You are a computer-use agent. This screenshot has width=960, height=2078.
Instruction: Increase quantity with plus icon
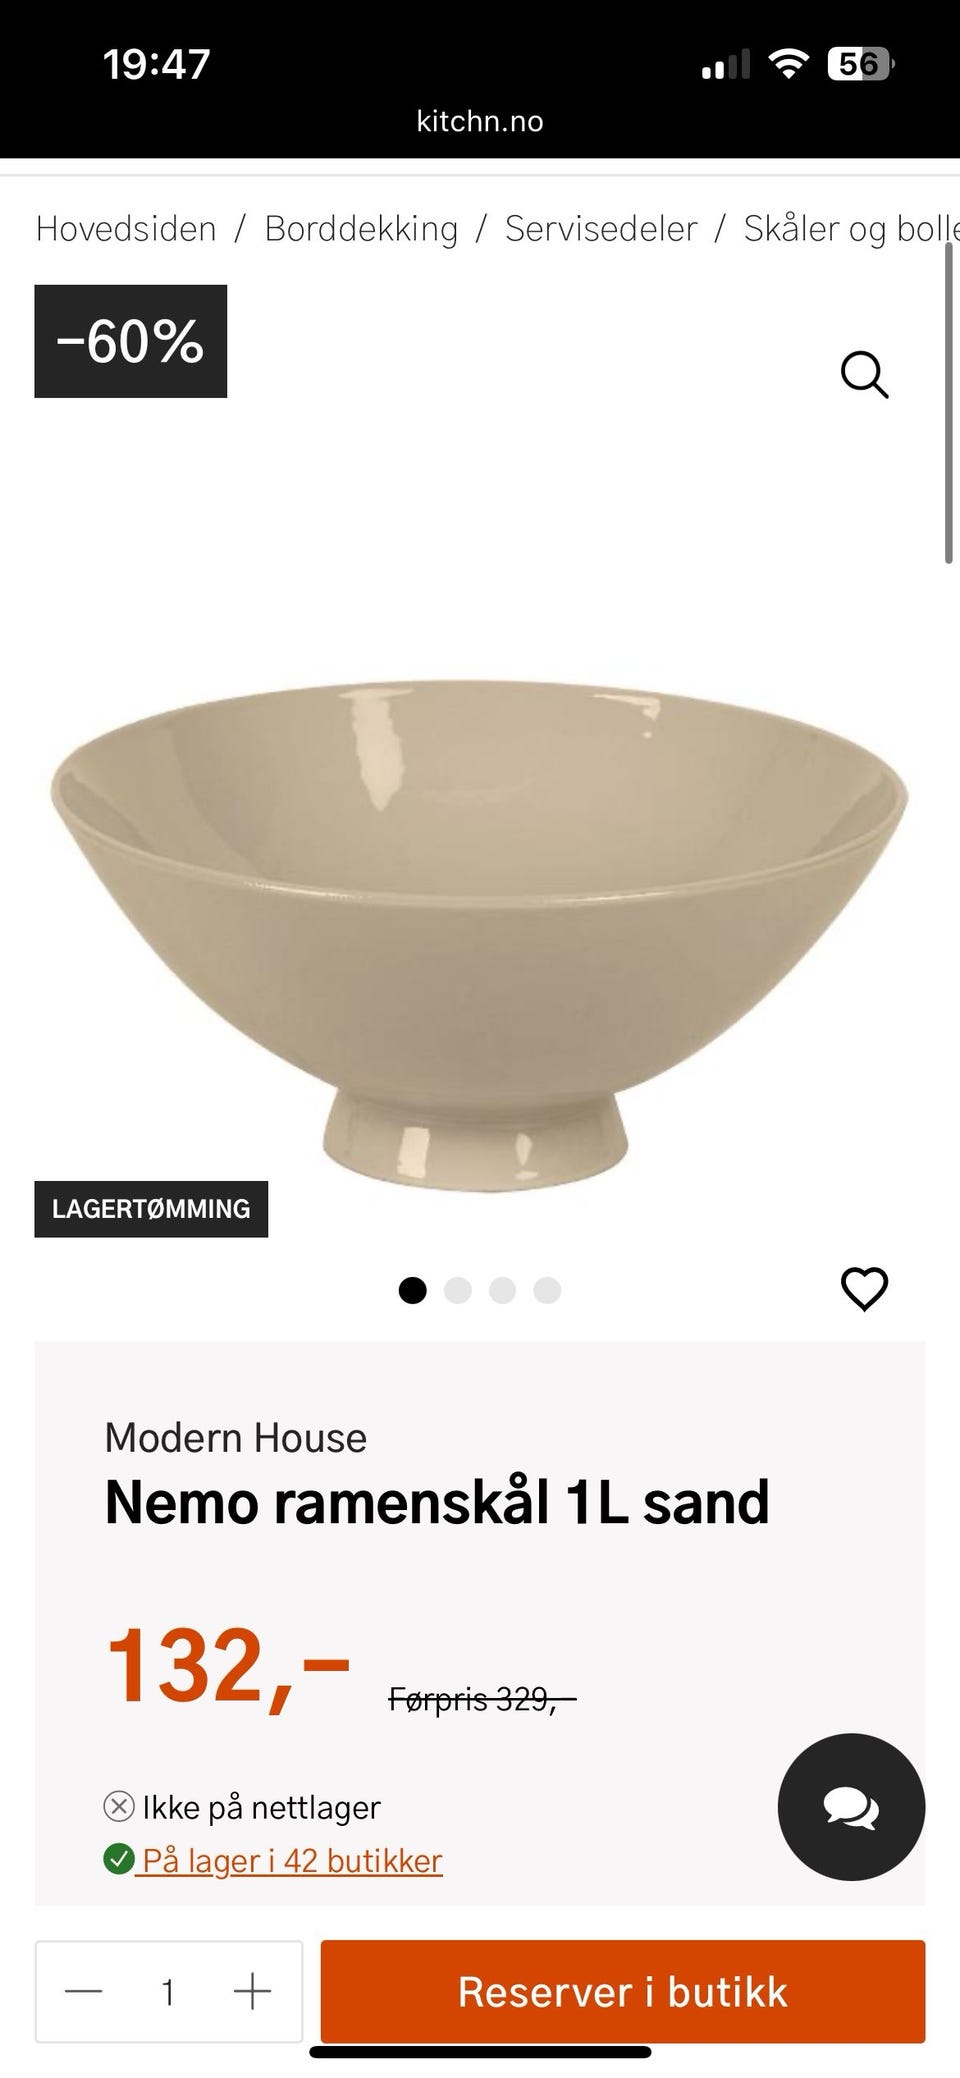252,1991
